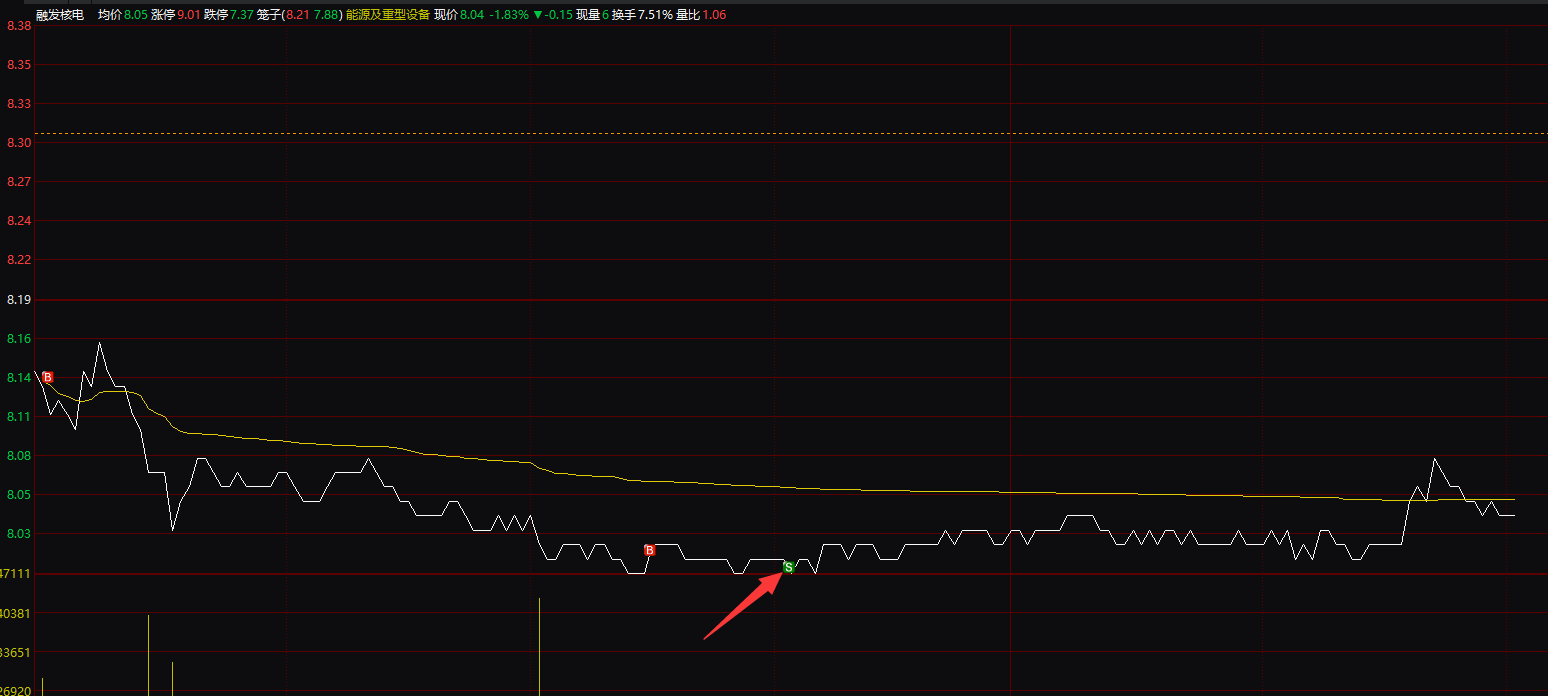
Task: Click the 涨停 9.01 limit-up value
Action: pyautogui.click(x=175, y=15)
